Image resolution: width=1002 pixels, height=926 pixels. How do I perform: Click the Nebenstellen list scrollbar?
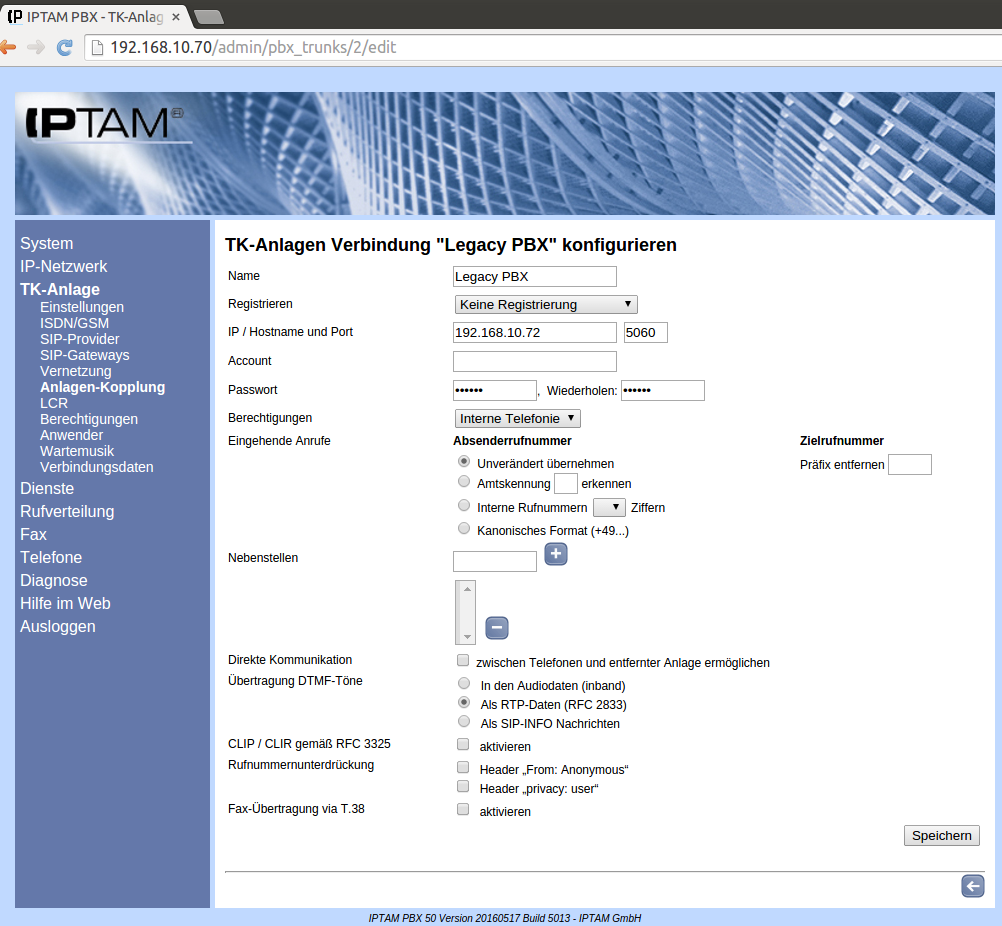[466, 612]
